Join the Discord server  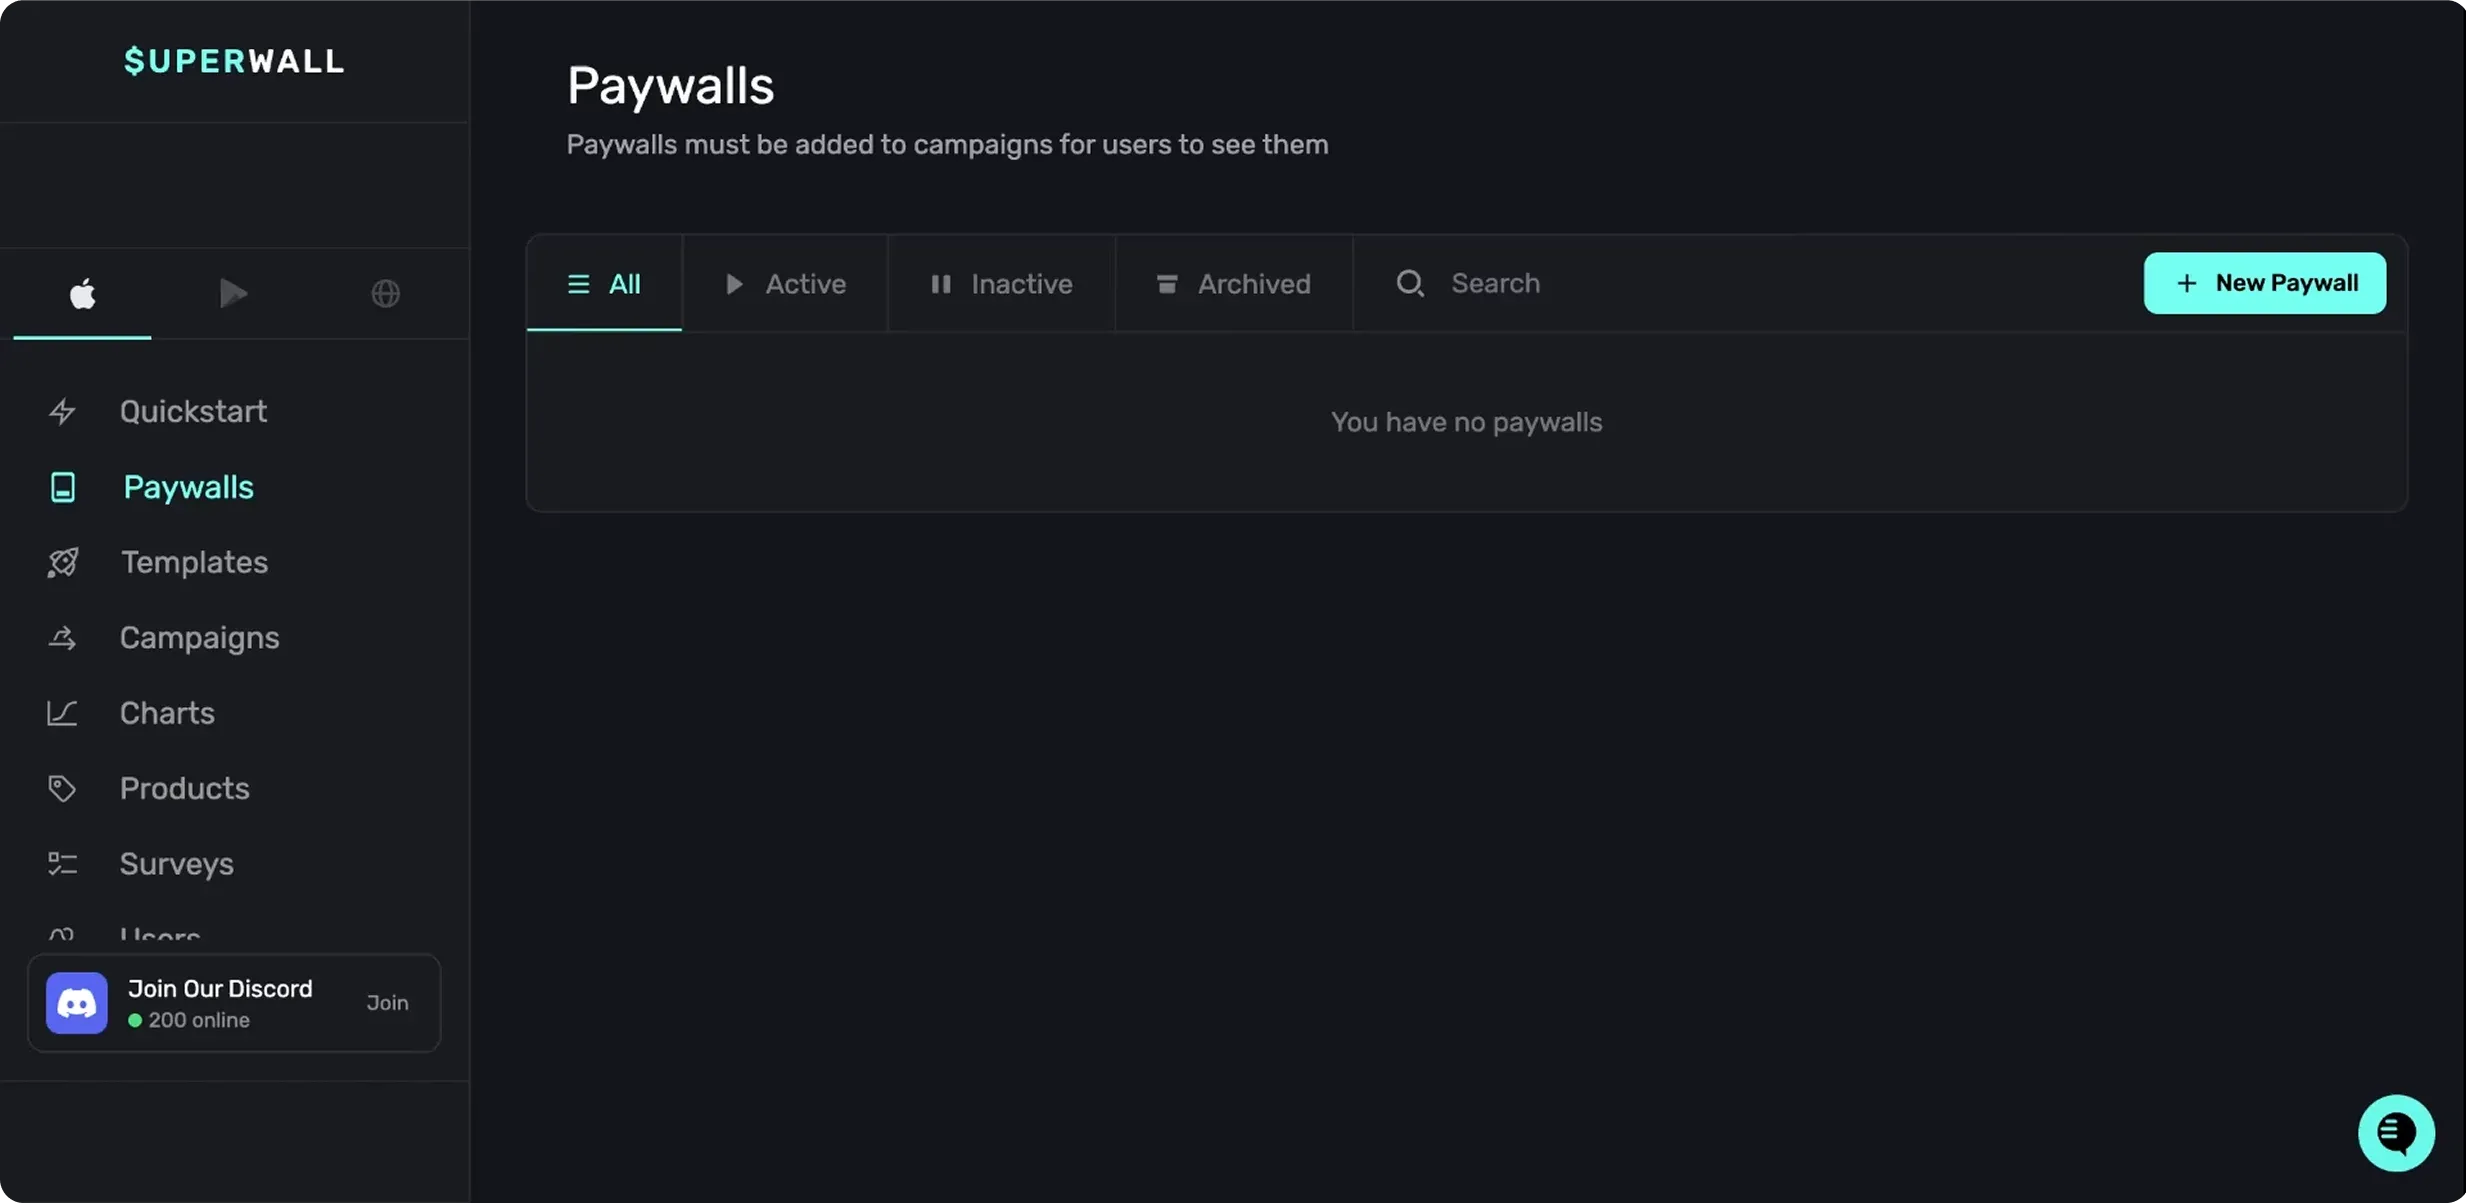(387, 1003)
